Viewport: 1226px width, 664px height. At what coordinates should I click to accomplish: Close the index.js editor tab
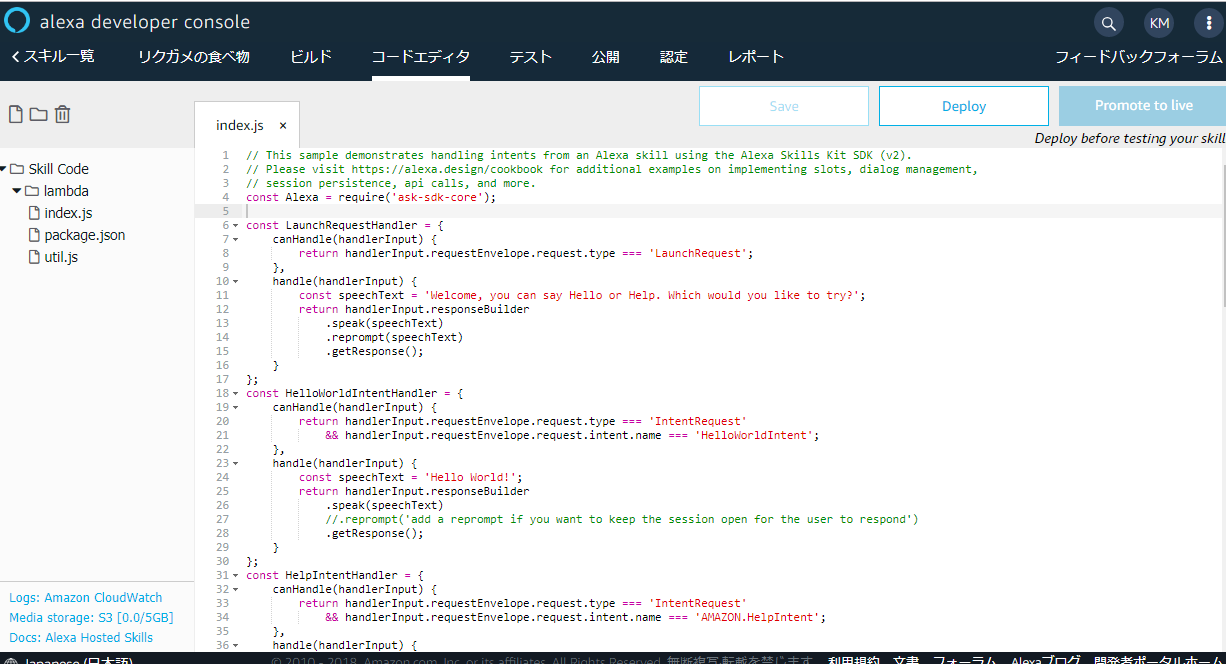(x=283, y=126)
